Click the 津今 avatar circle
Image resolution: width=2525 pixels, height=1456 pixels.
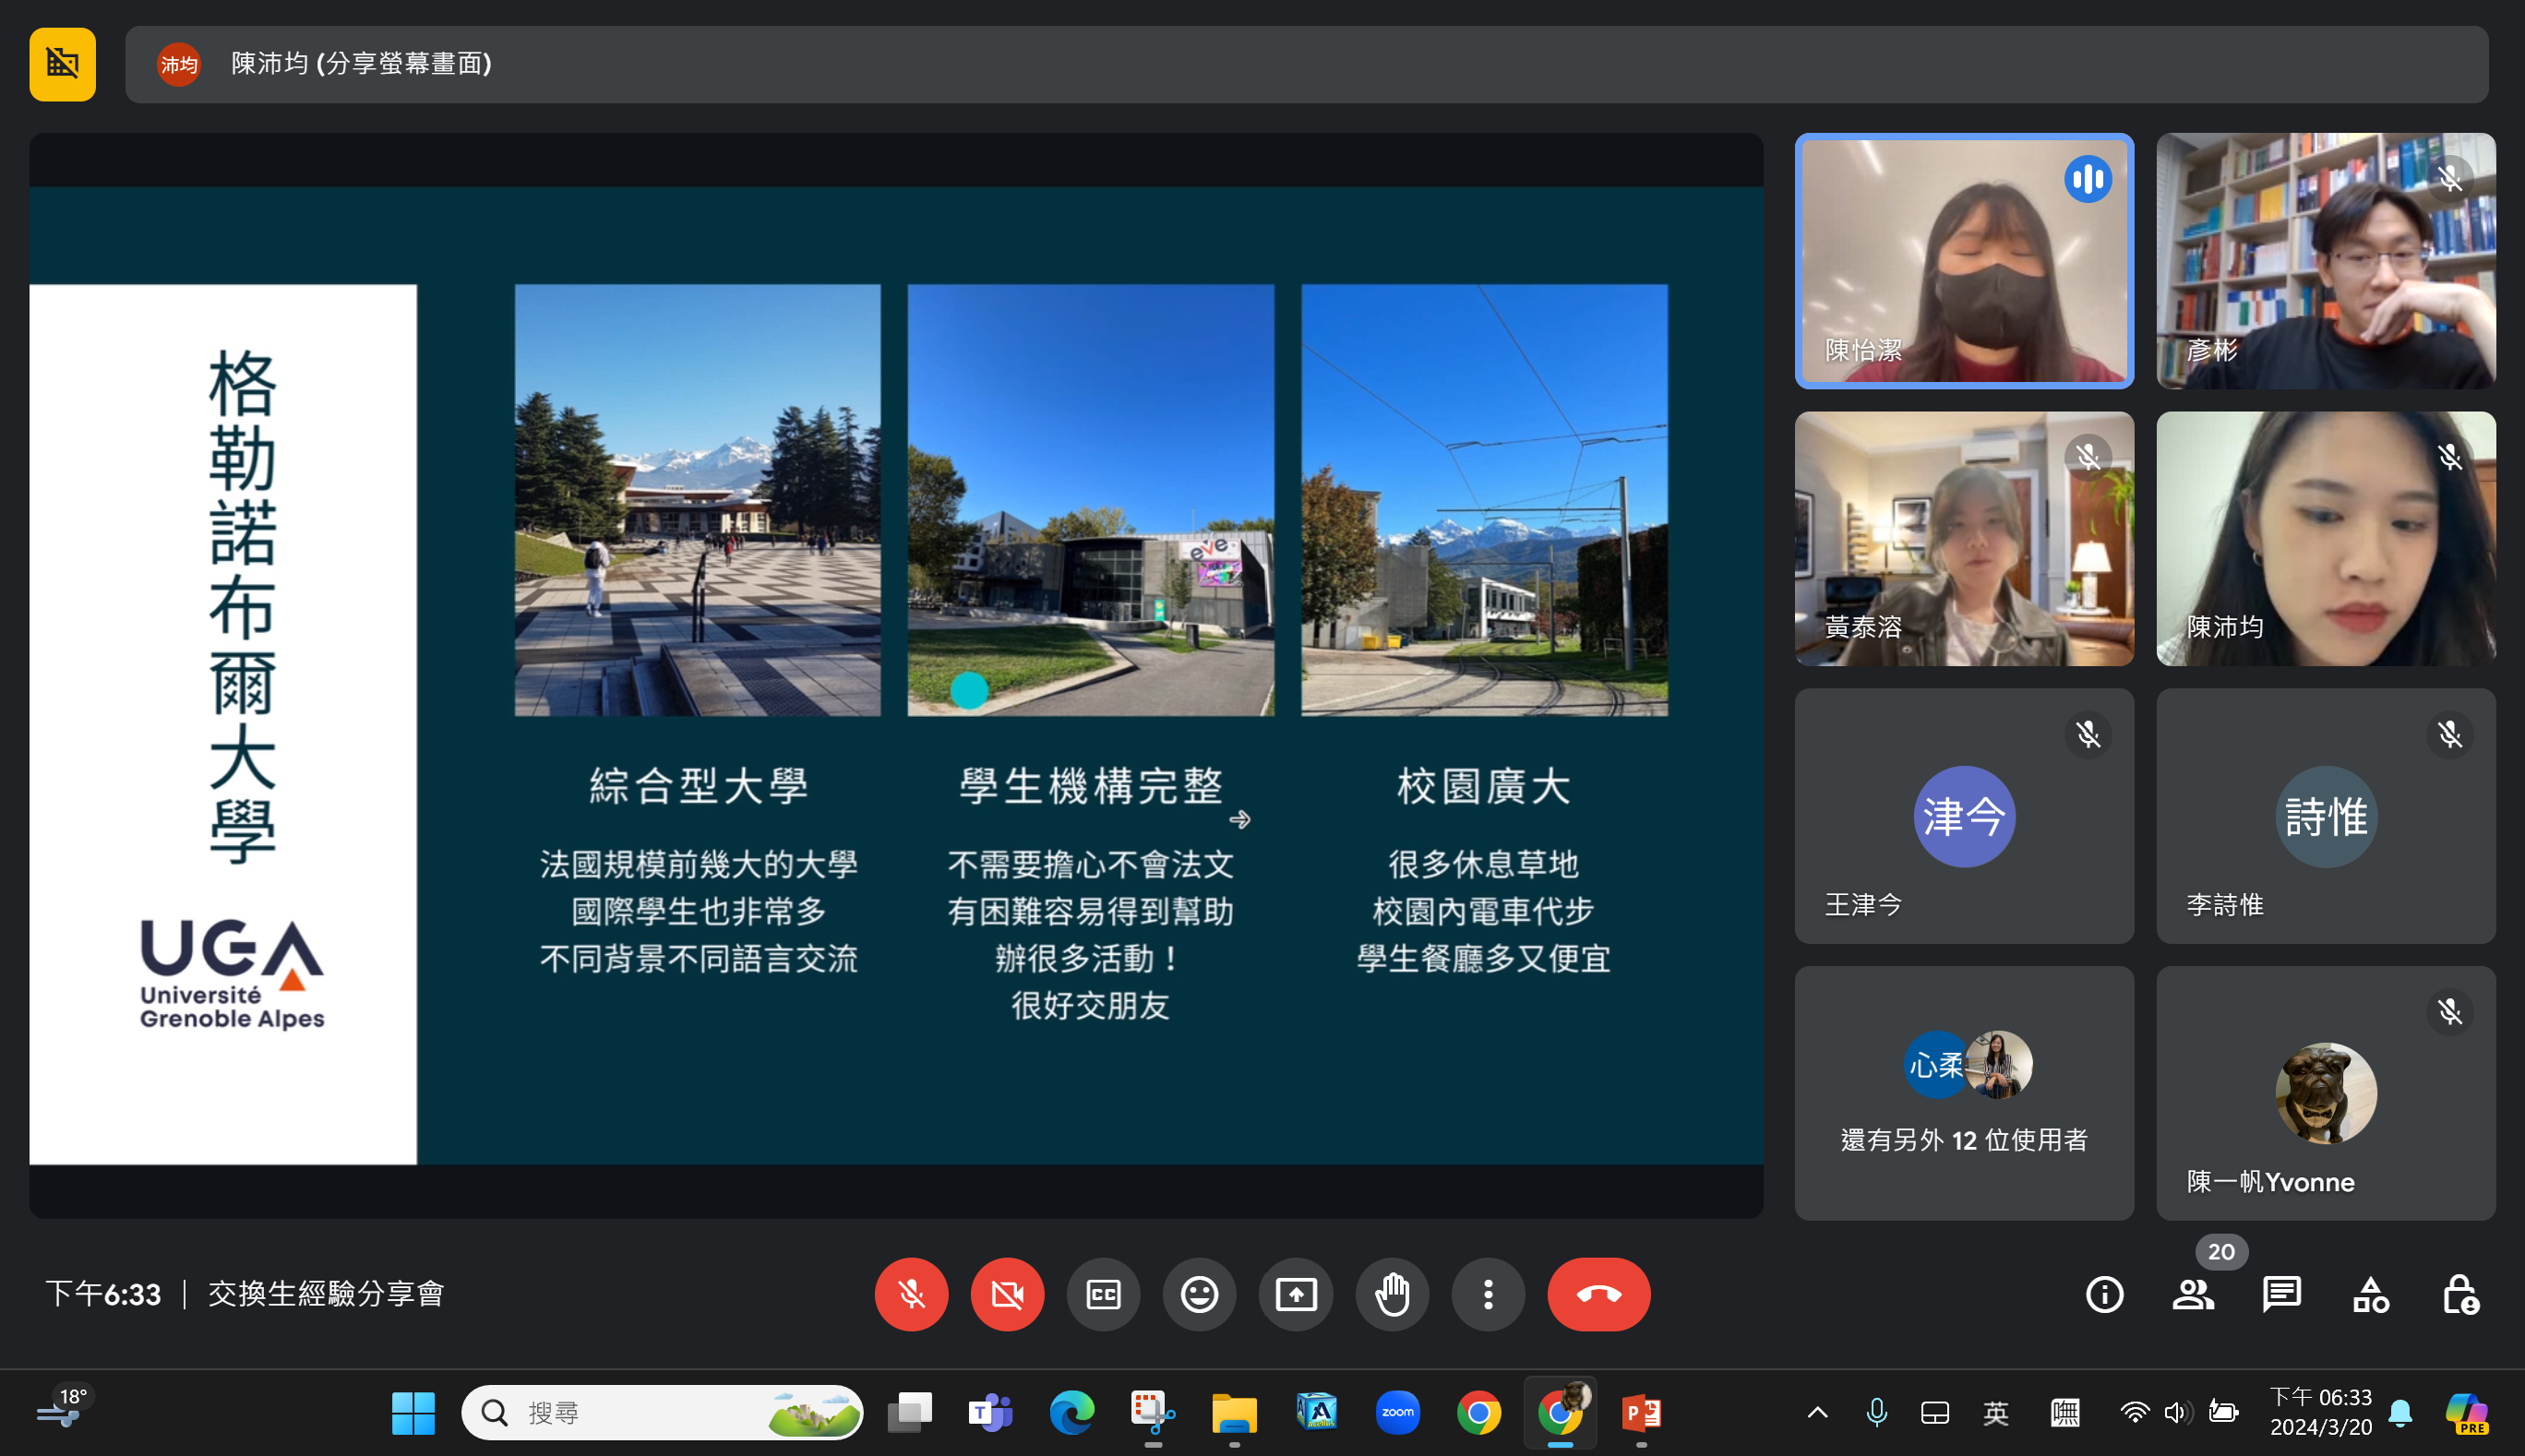[1964, 816]
